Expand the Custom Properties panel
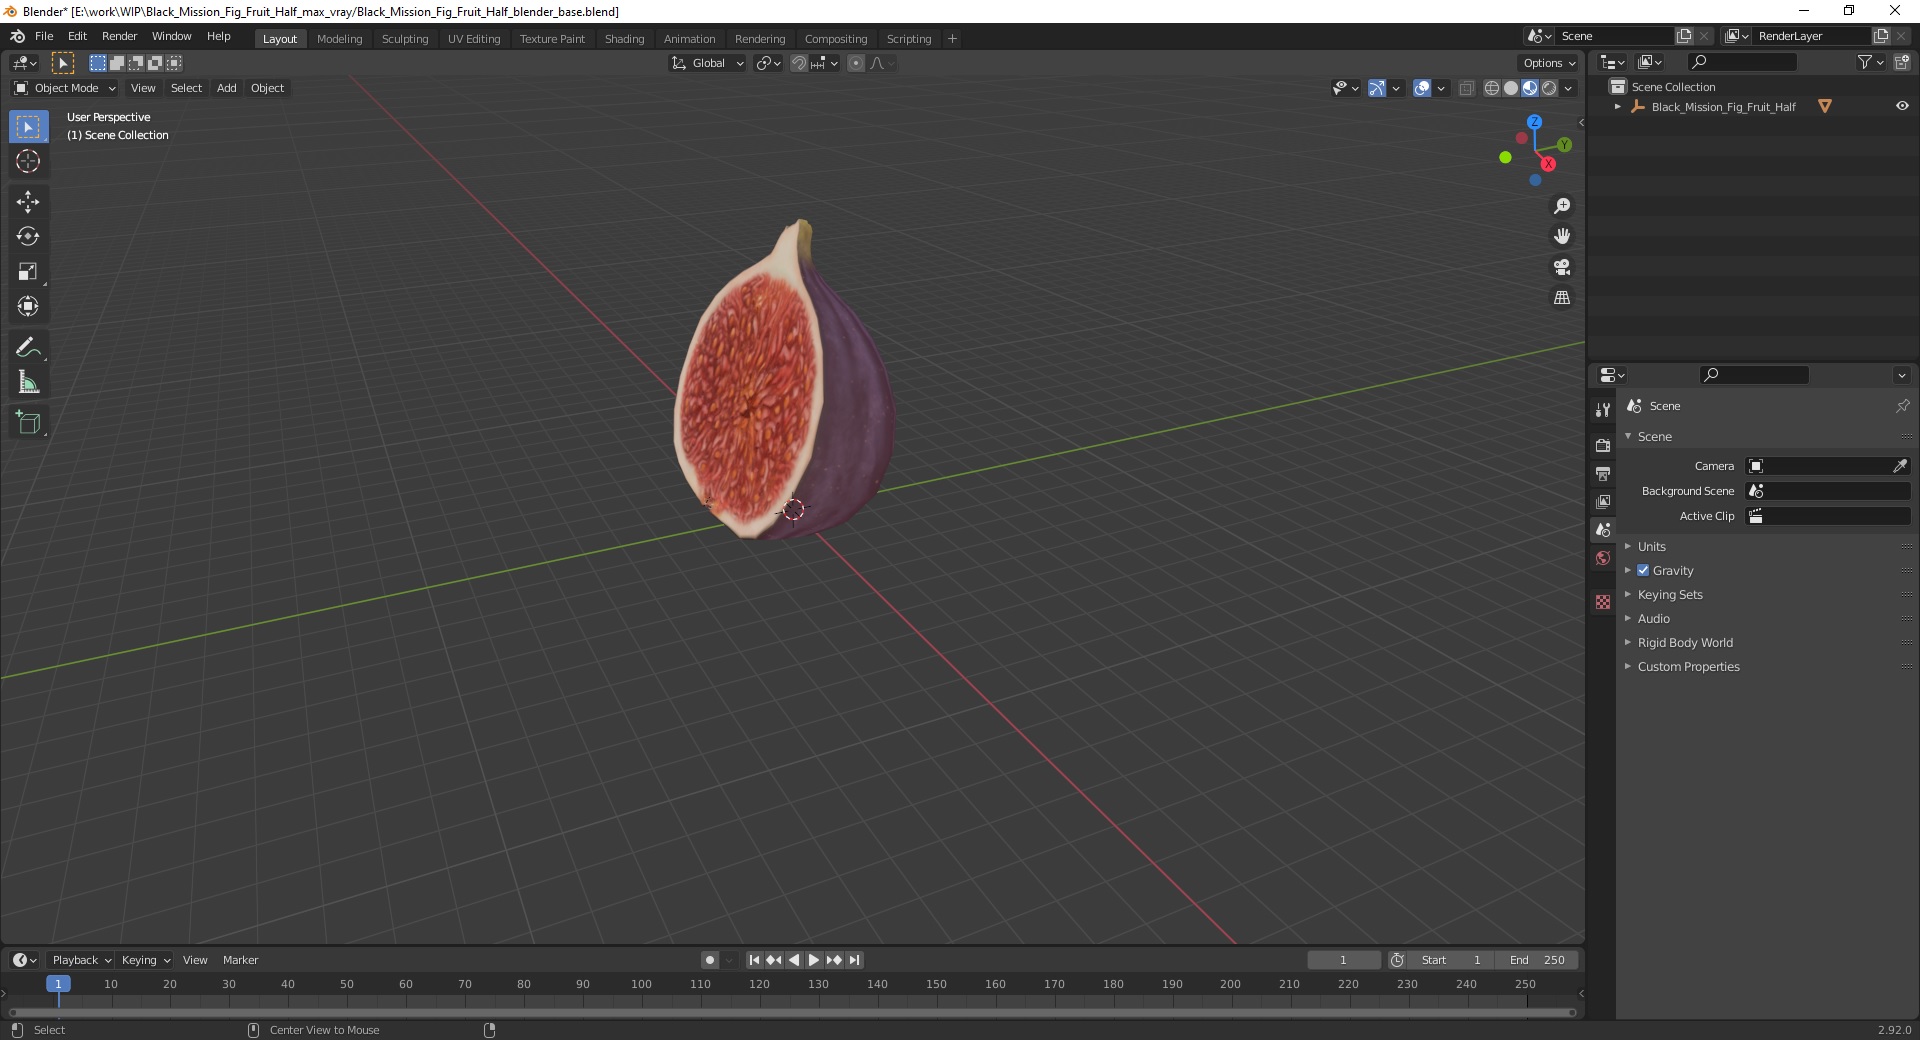 tap(1688, 667)
